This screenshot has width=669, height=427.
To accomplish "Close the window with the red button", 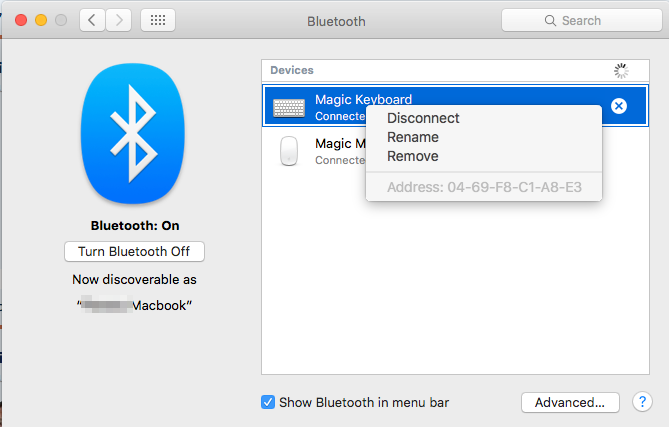I will point(21,20).
